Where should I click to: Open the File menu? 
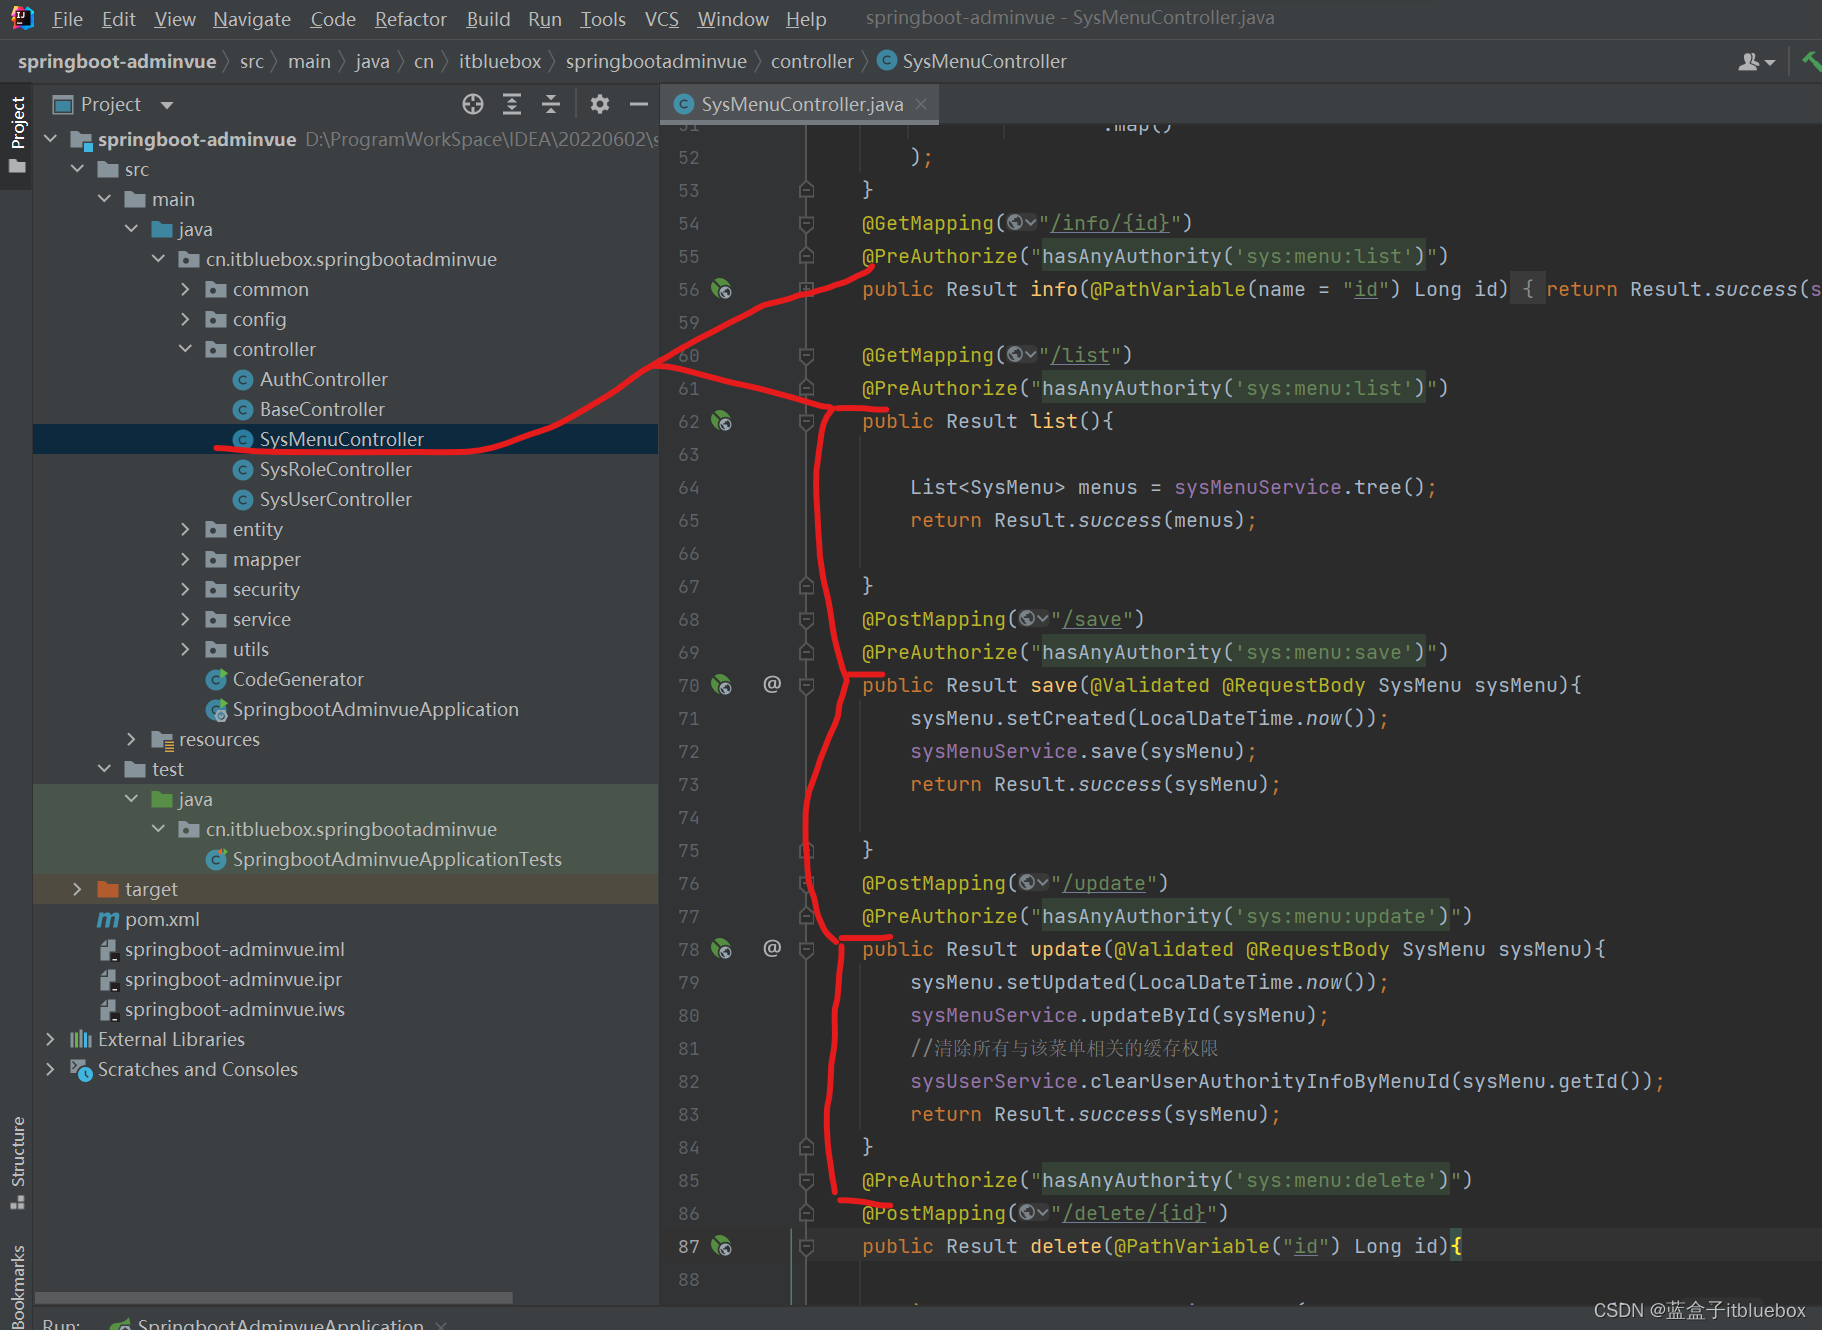[67, 19]
